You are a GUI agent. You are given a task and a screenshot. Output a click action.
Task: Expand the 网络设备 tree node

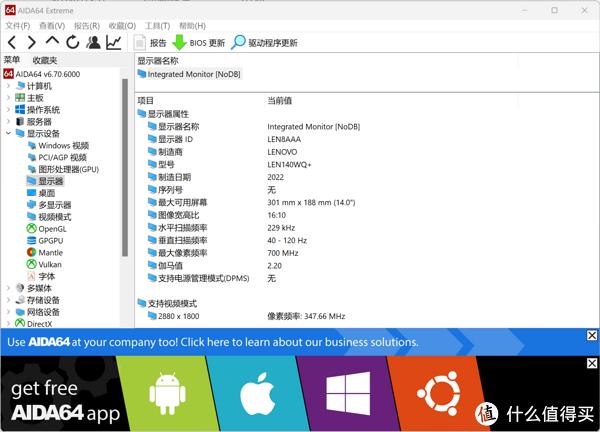(x=8, y=311)
